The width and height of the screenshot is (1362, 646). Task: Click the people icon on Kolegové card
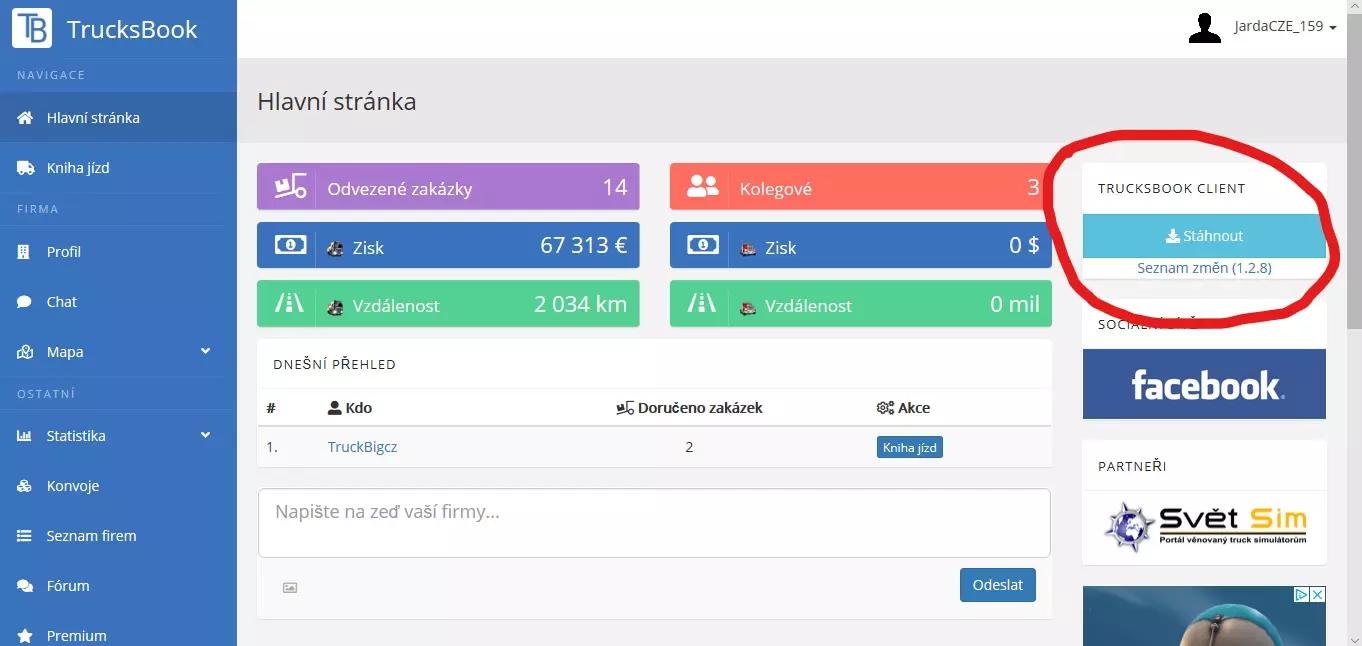pos(703,187)
